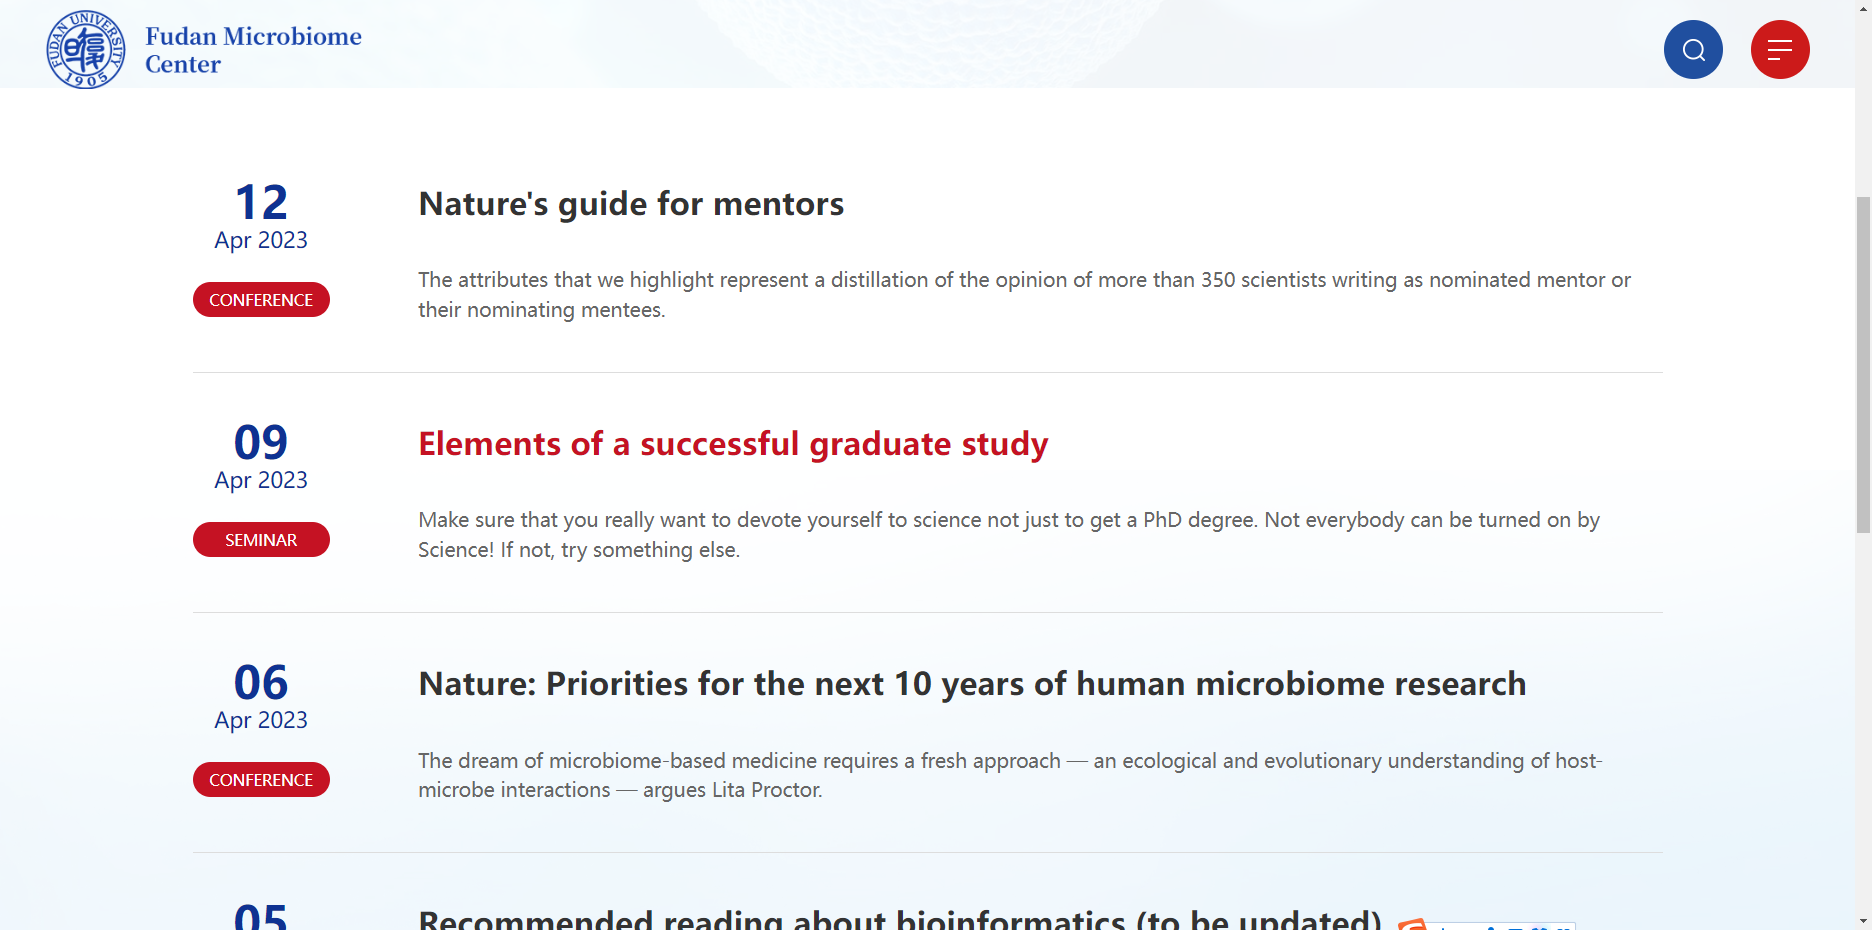Click the graduate study summary text
Viewport: 1872px width, 930px height.
tap(1009, 535)
